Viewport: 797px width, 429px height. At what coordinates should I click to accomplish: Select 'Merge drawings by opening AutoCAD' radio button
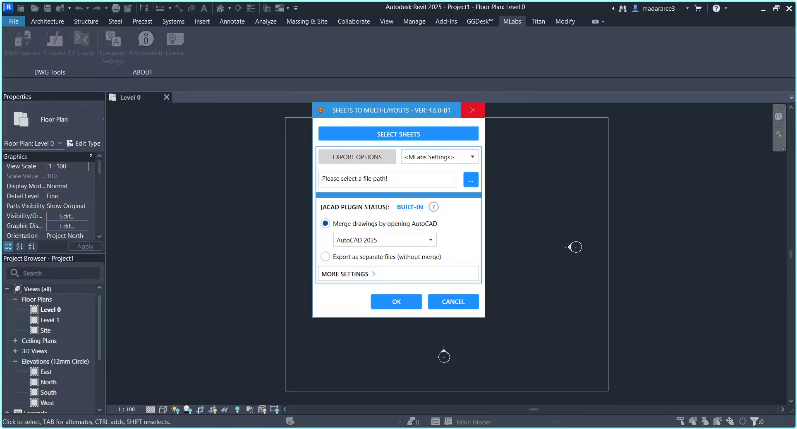tap(325, 223)
